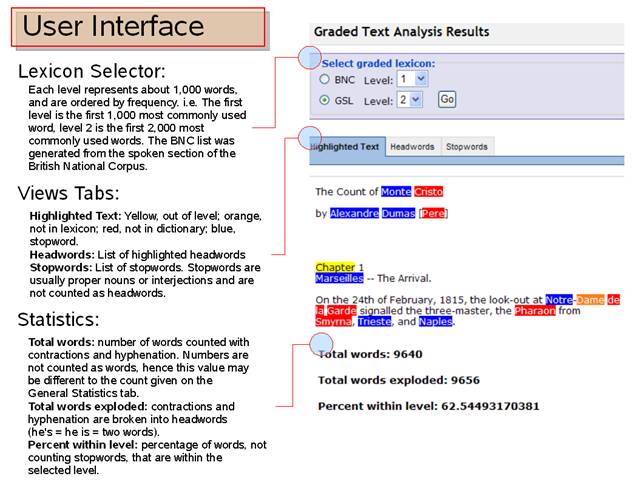
Task: Click the red highlighted word Garde
Action: coord(341,310)
